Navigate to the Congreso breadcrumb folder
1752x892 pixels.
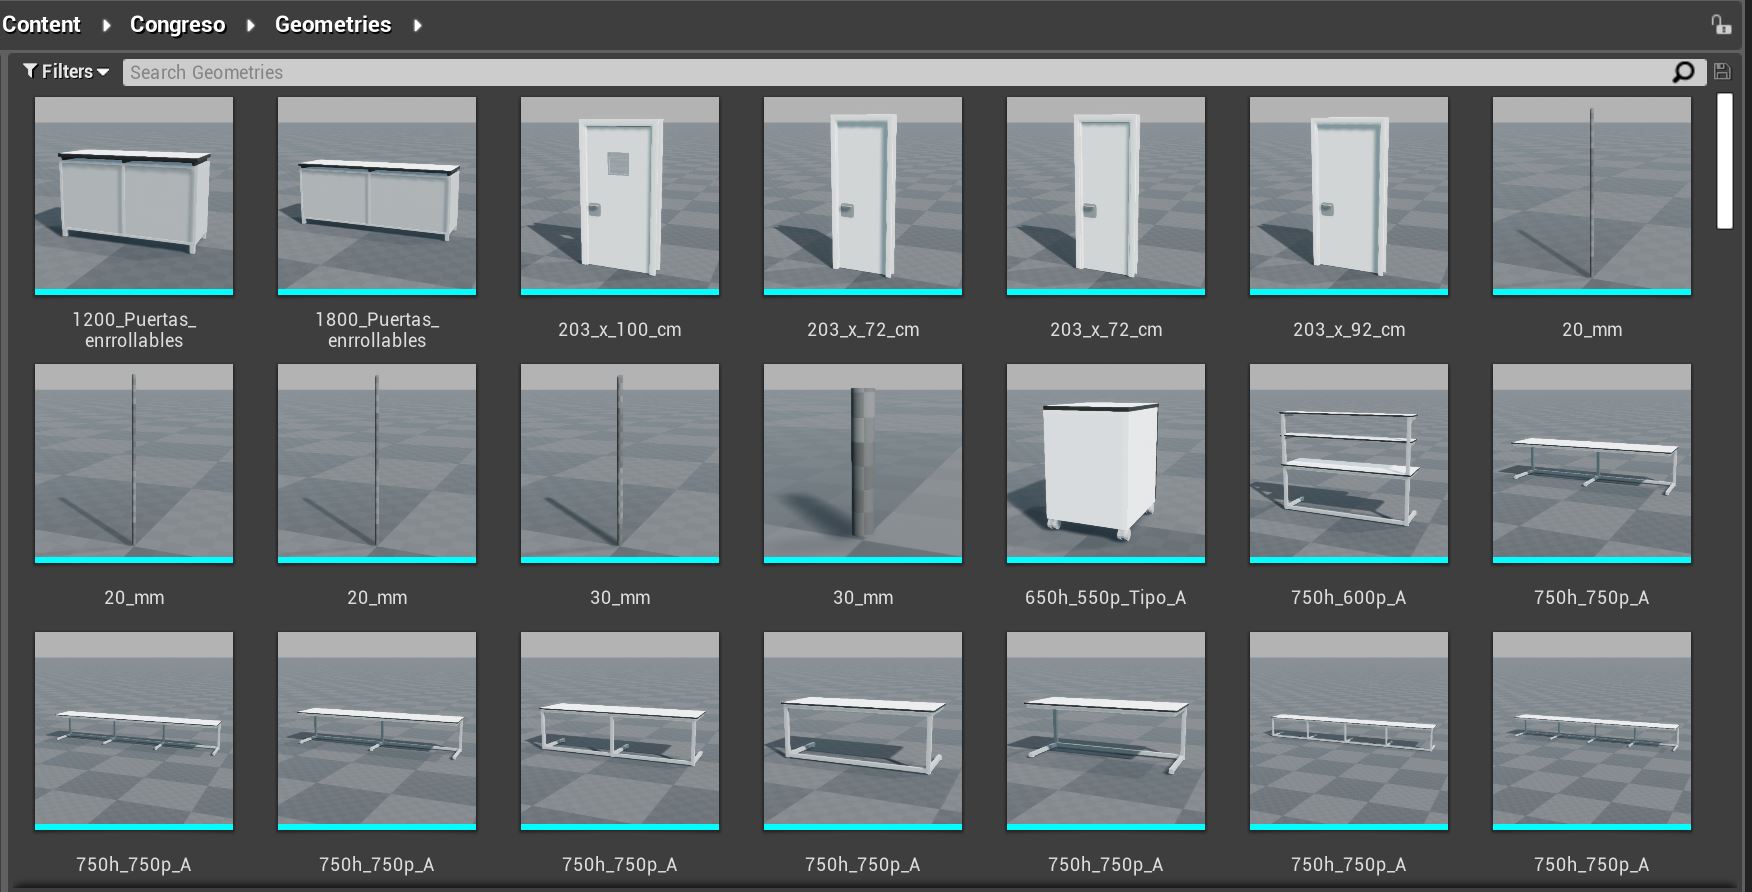(x=178, y=24)
